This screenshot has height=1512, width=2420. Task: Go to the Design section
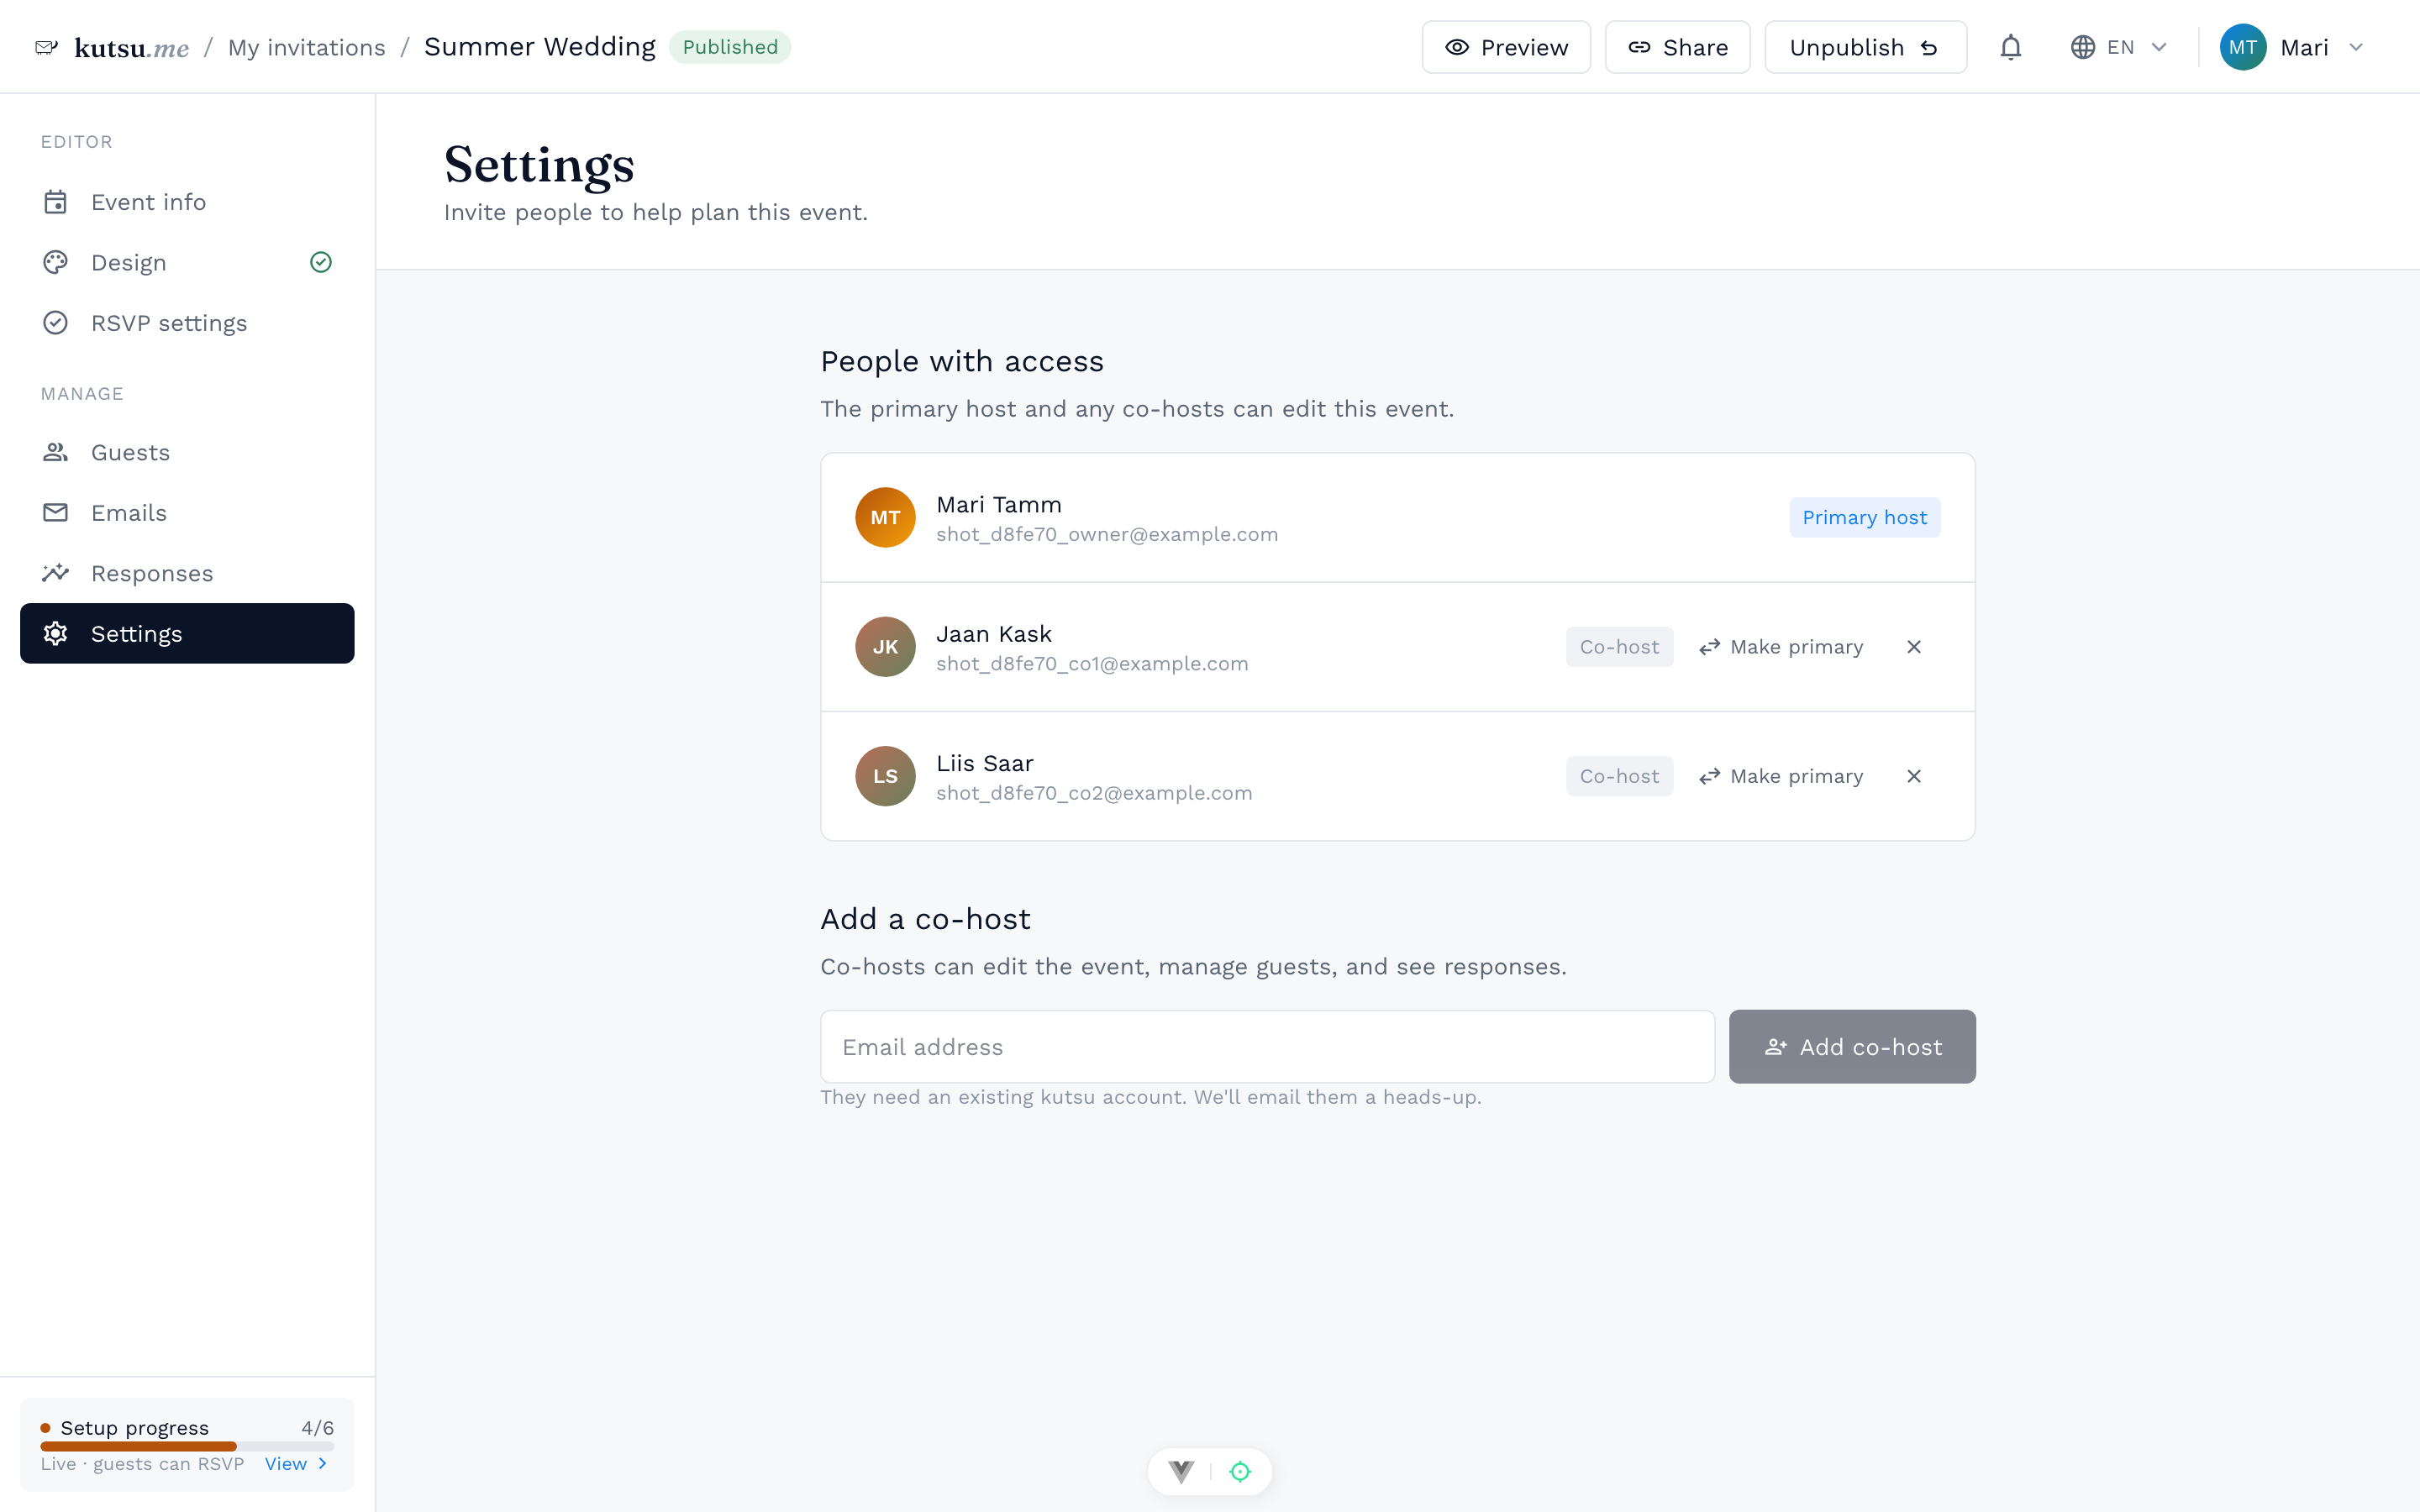point(187,262)
